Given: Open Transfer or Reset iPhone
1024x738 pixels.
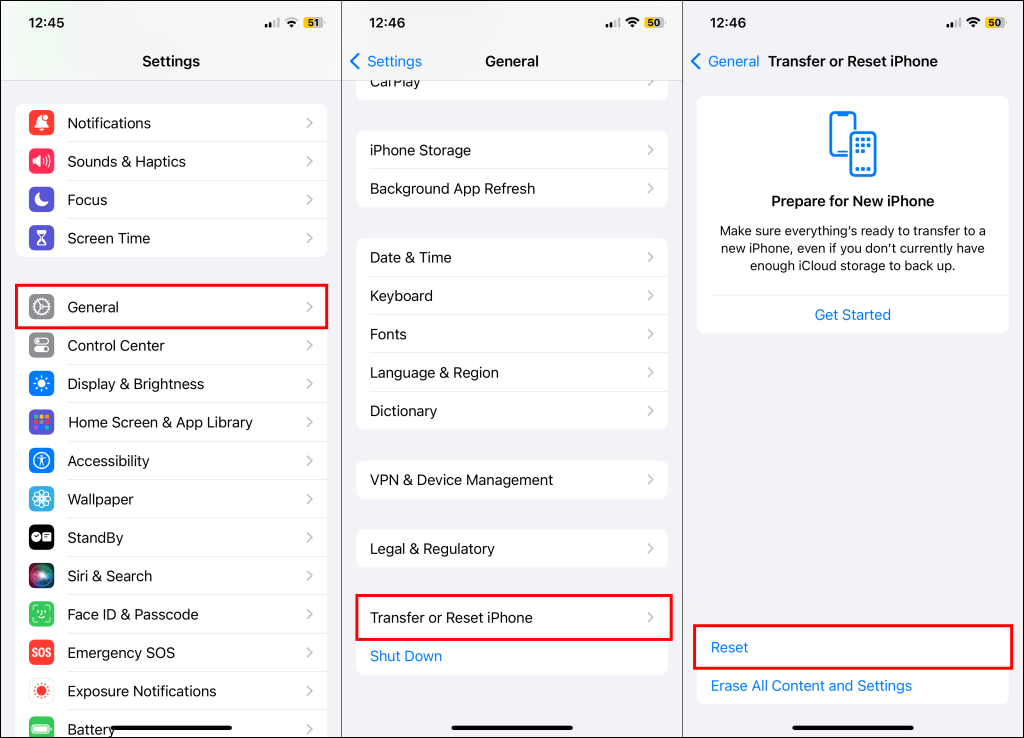Looking at the screenshot, I should pos(513,617).
